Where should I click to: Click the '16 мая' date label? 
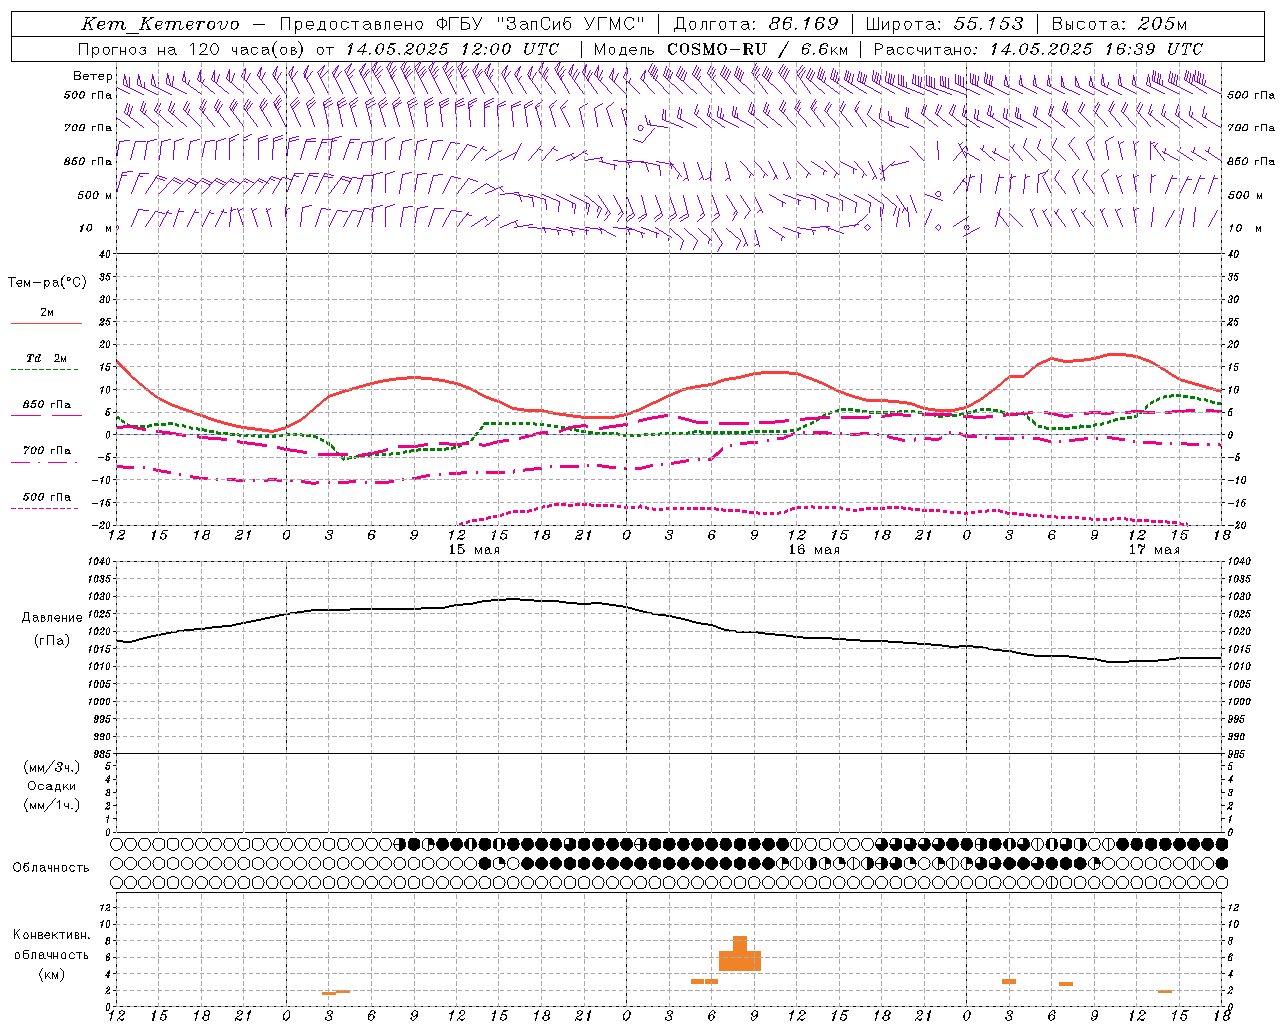(x=814, y=550)
